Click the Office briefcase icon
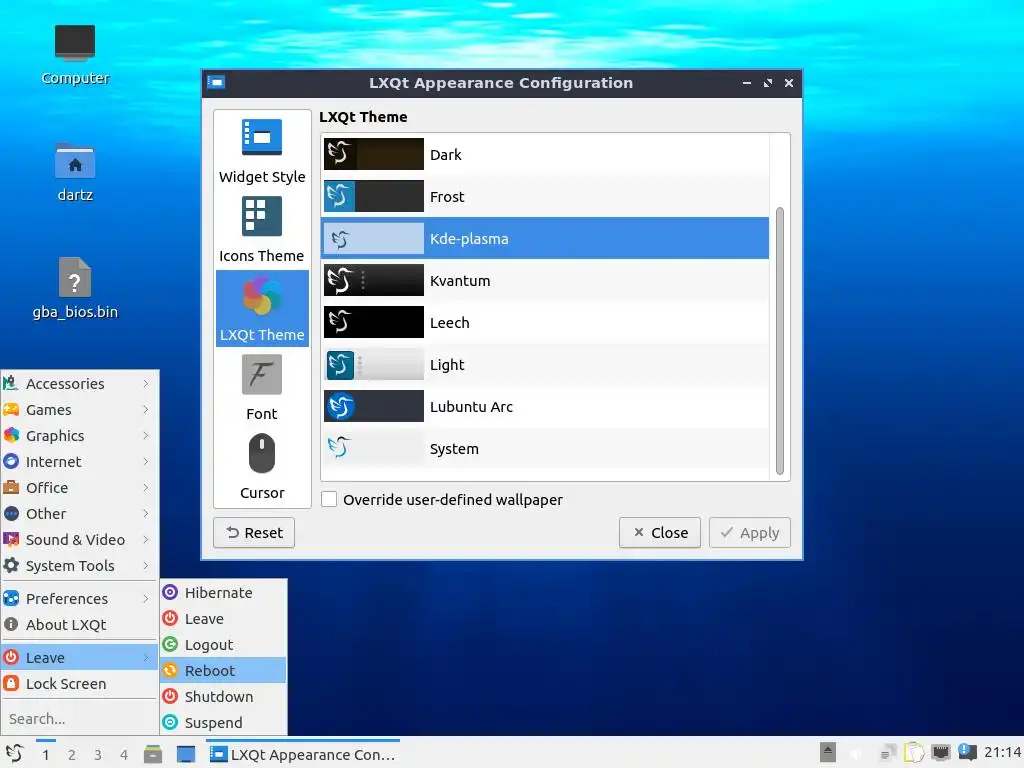 pyautogui.click(x=11, y=487)
